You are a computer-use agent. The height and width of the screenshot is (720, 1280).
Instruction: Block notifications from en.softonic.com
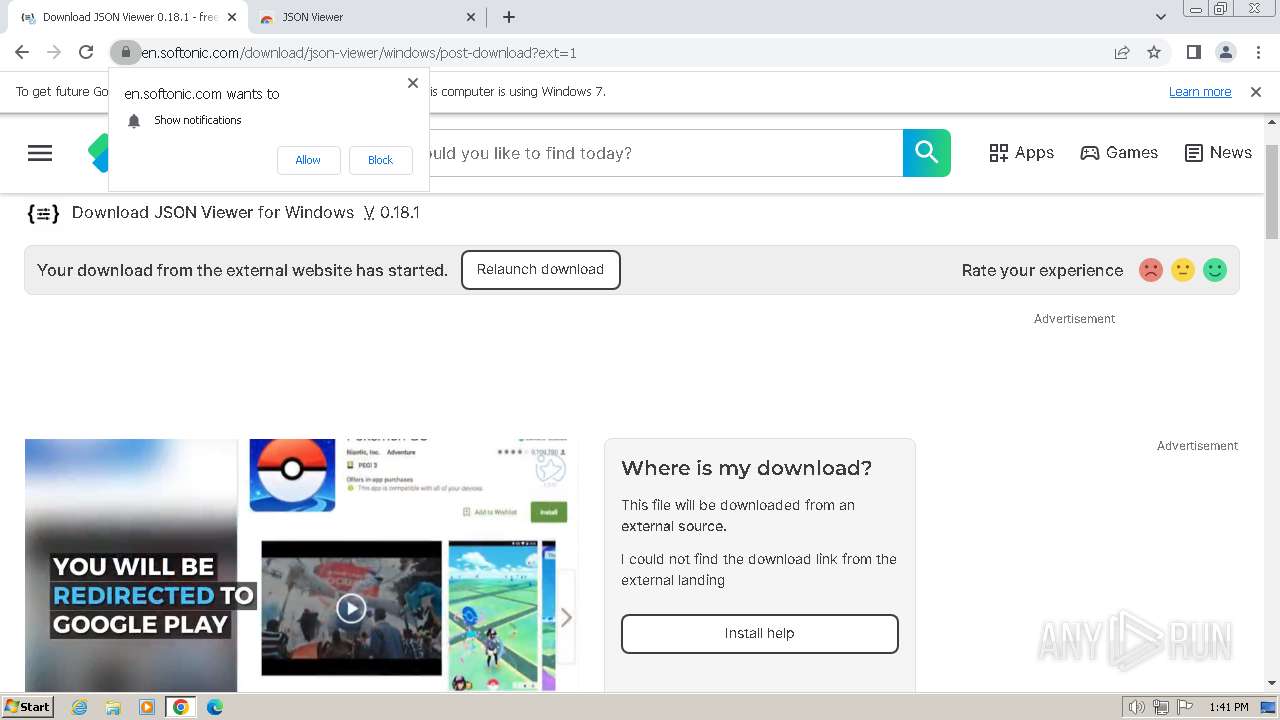tap(380, 160)
